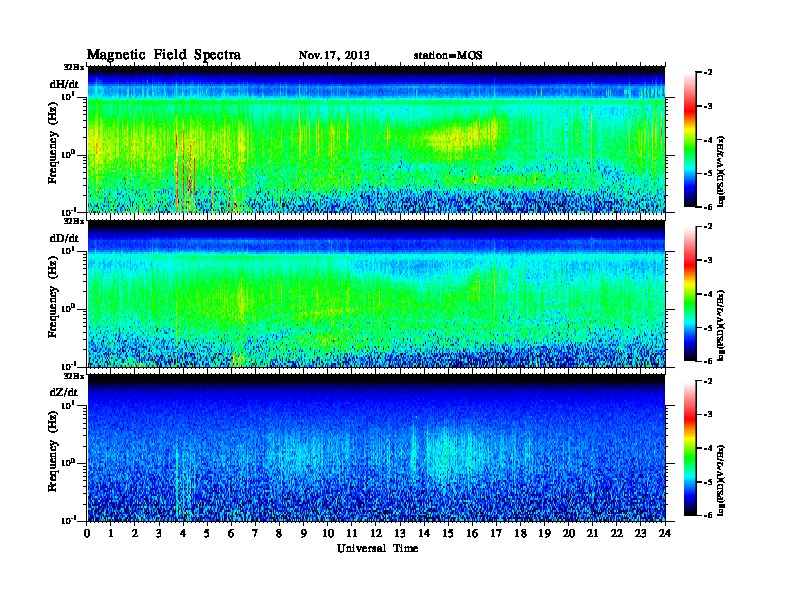
Task: Click hour '6' on the time axis
Action: click(232, 533)
